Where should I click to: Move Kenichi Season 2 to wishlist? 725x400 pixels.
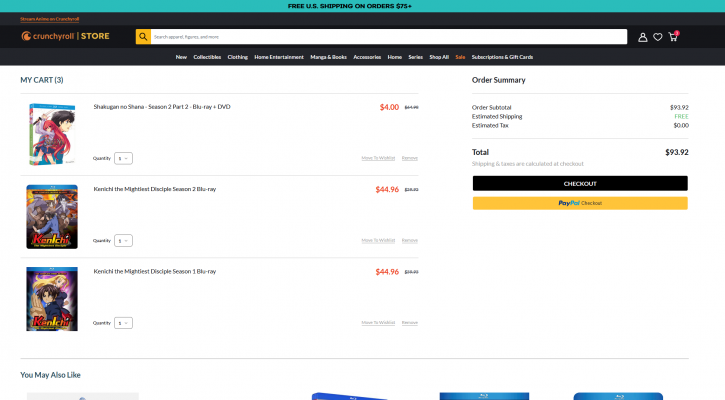pyautogui.click(x=378, y=240)
